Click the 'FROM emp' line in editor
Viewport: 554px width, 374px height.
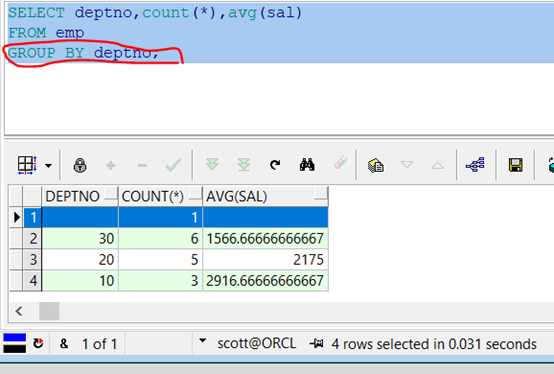46,33
